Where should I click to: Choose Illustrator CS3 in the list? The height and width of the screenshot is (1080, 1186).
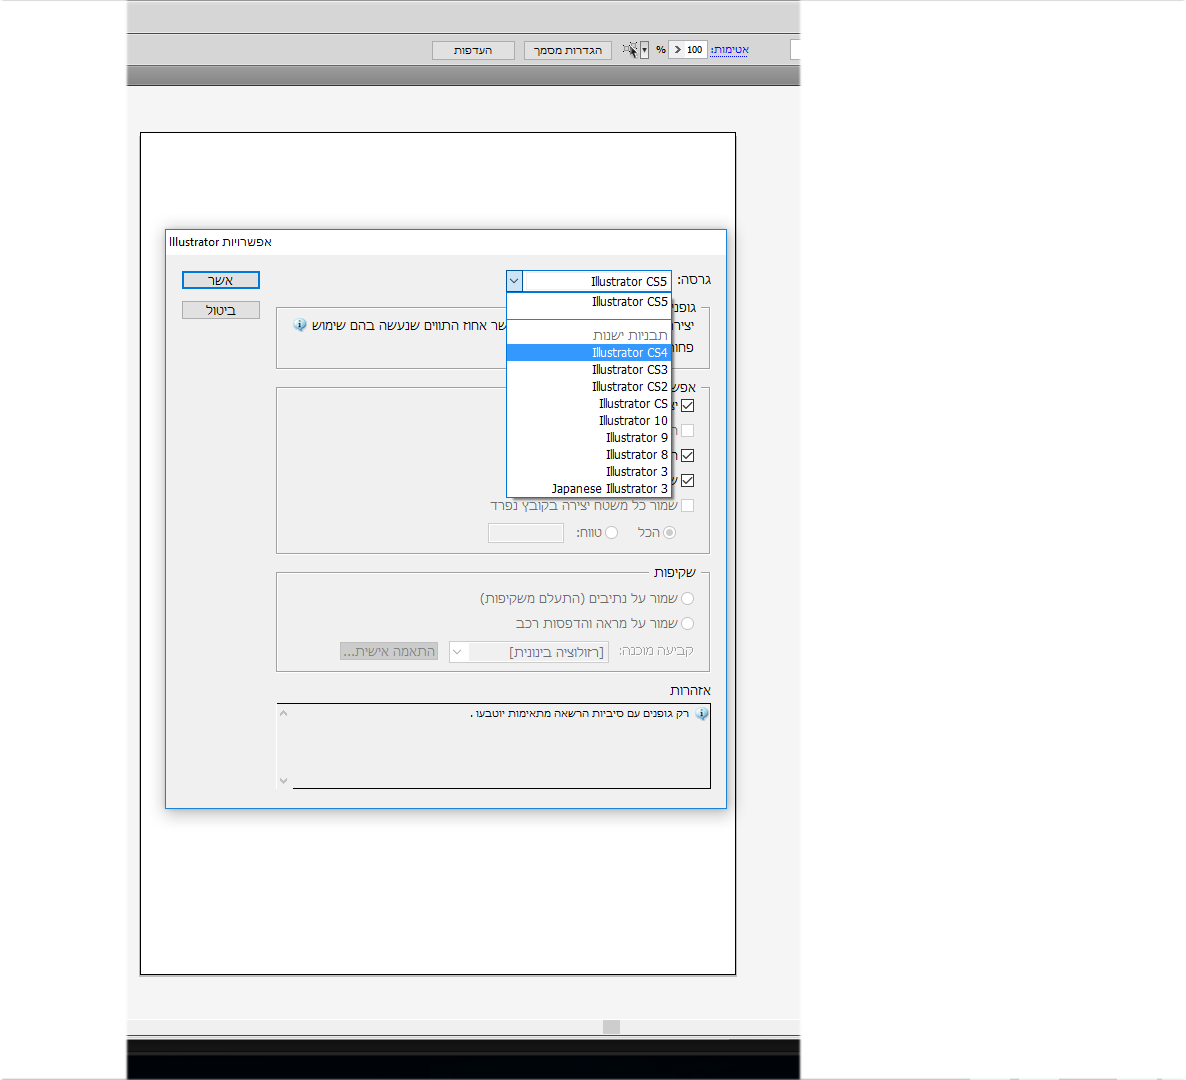[x=588, y=370]
